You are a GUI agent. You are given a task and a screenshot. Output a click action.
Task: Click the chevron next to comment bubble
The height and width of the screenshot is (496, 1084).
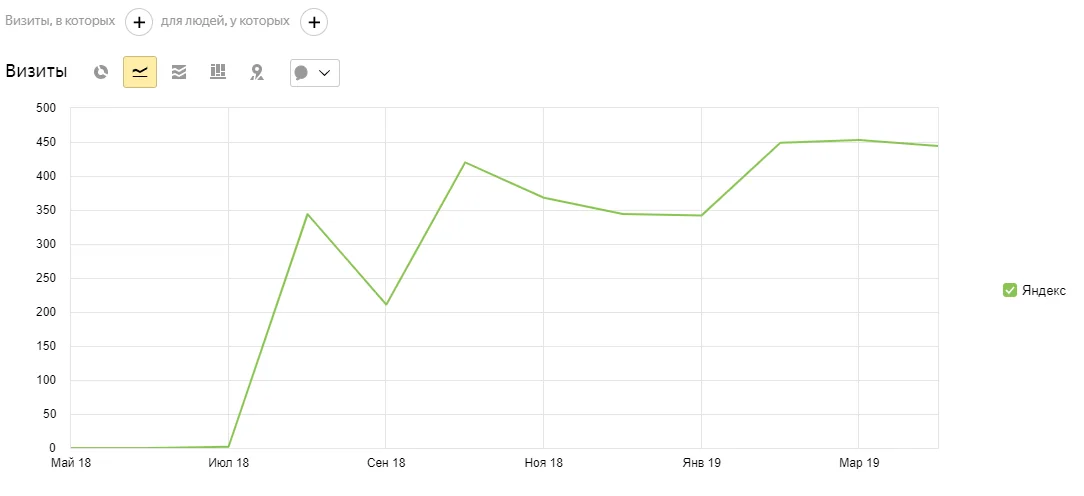click(x=325, y=73)
